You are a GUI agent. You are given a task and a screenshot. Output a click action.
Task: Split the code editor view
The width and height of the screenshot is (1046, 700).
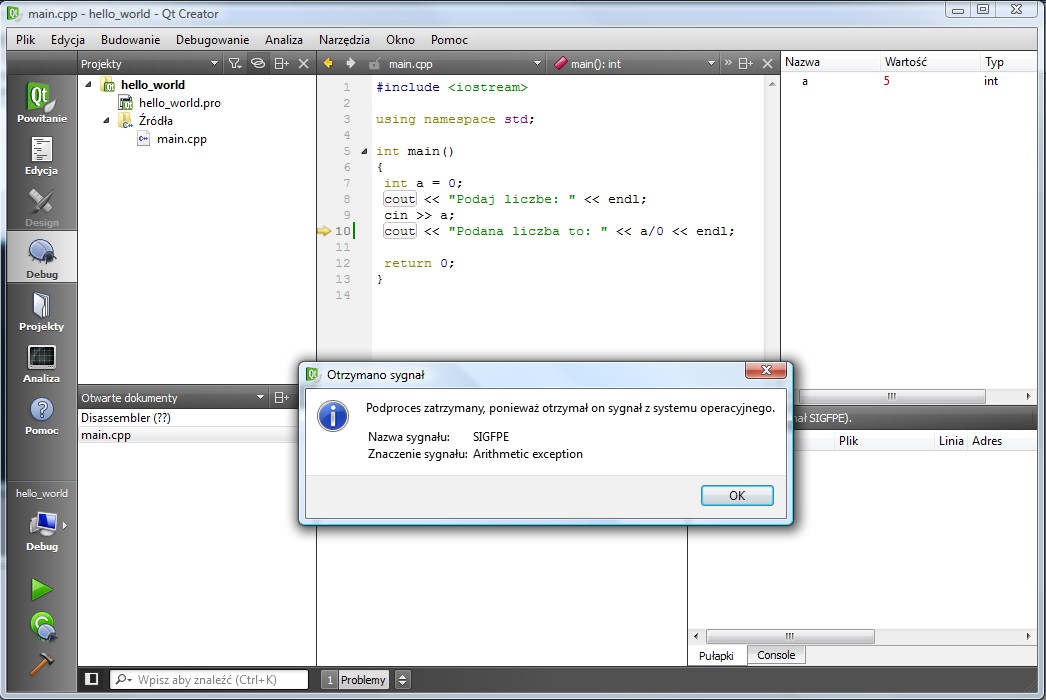(746, 63)
